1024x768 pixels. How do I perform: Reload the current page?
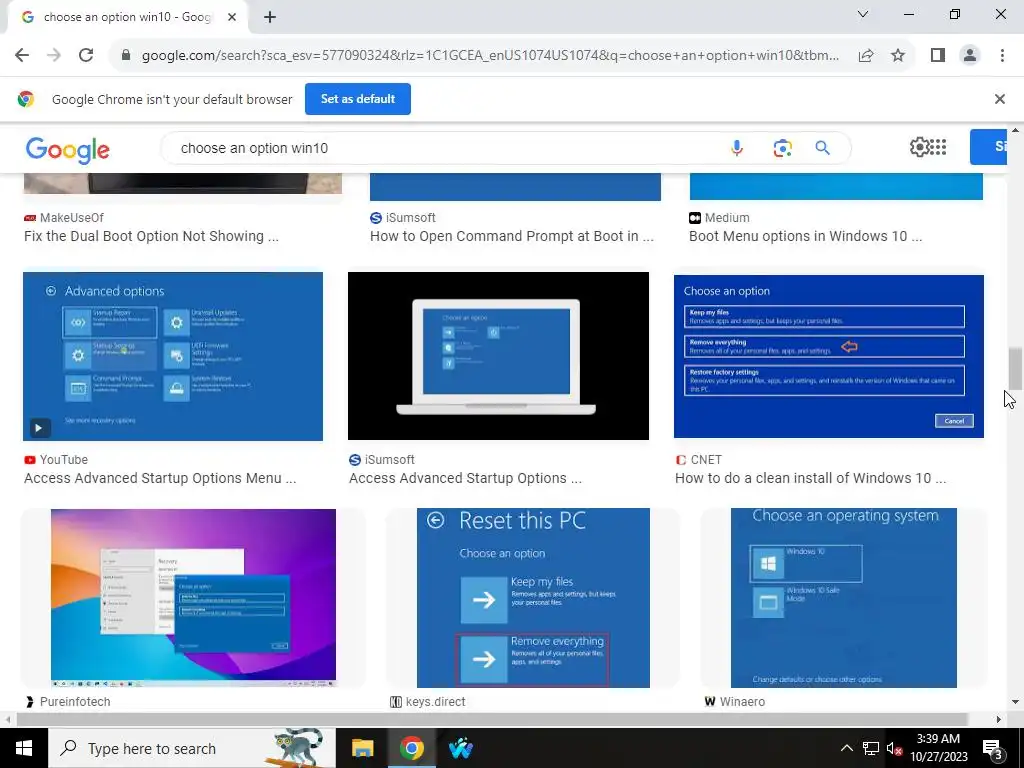pos(86,56)
